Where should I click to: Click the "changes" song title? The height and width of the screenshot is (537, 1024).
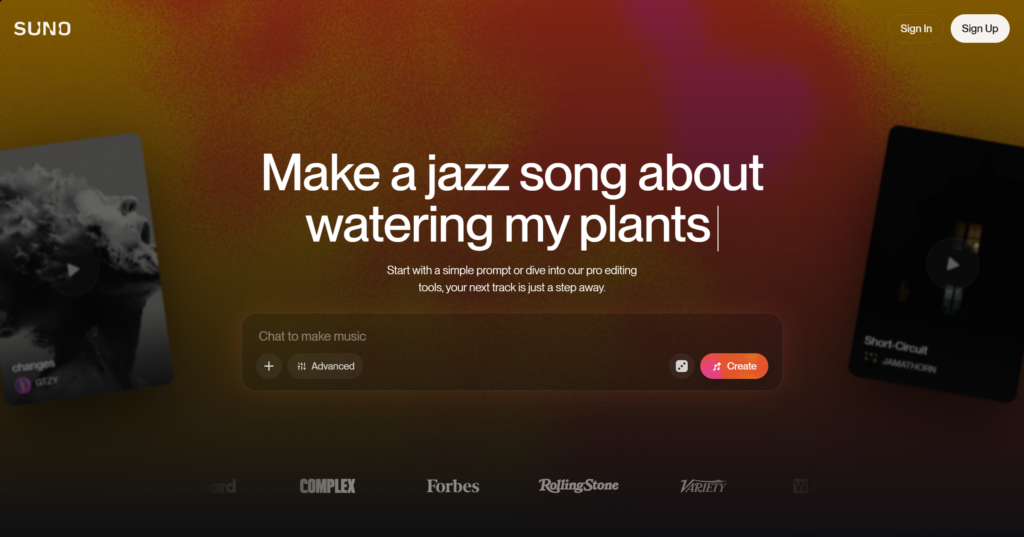coord(33,365)
